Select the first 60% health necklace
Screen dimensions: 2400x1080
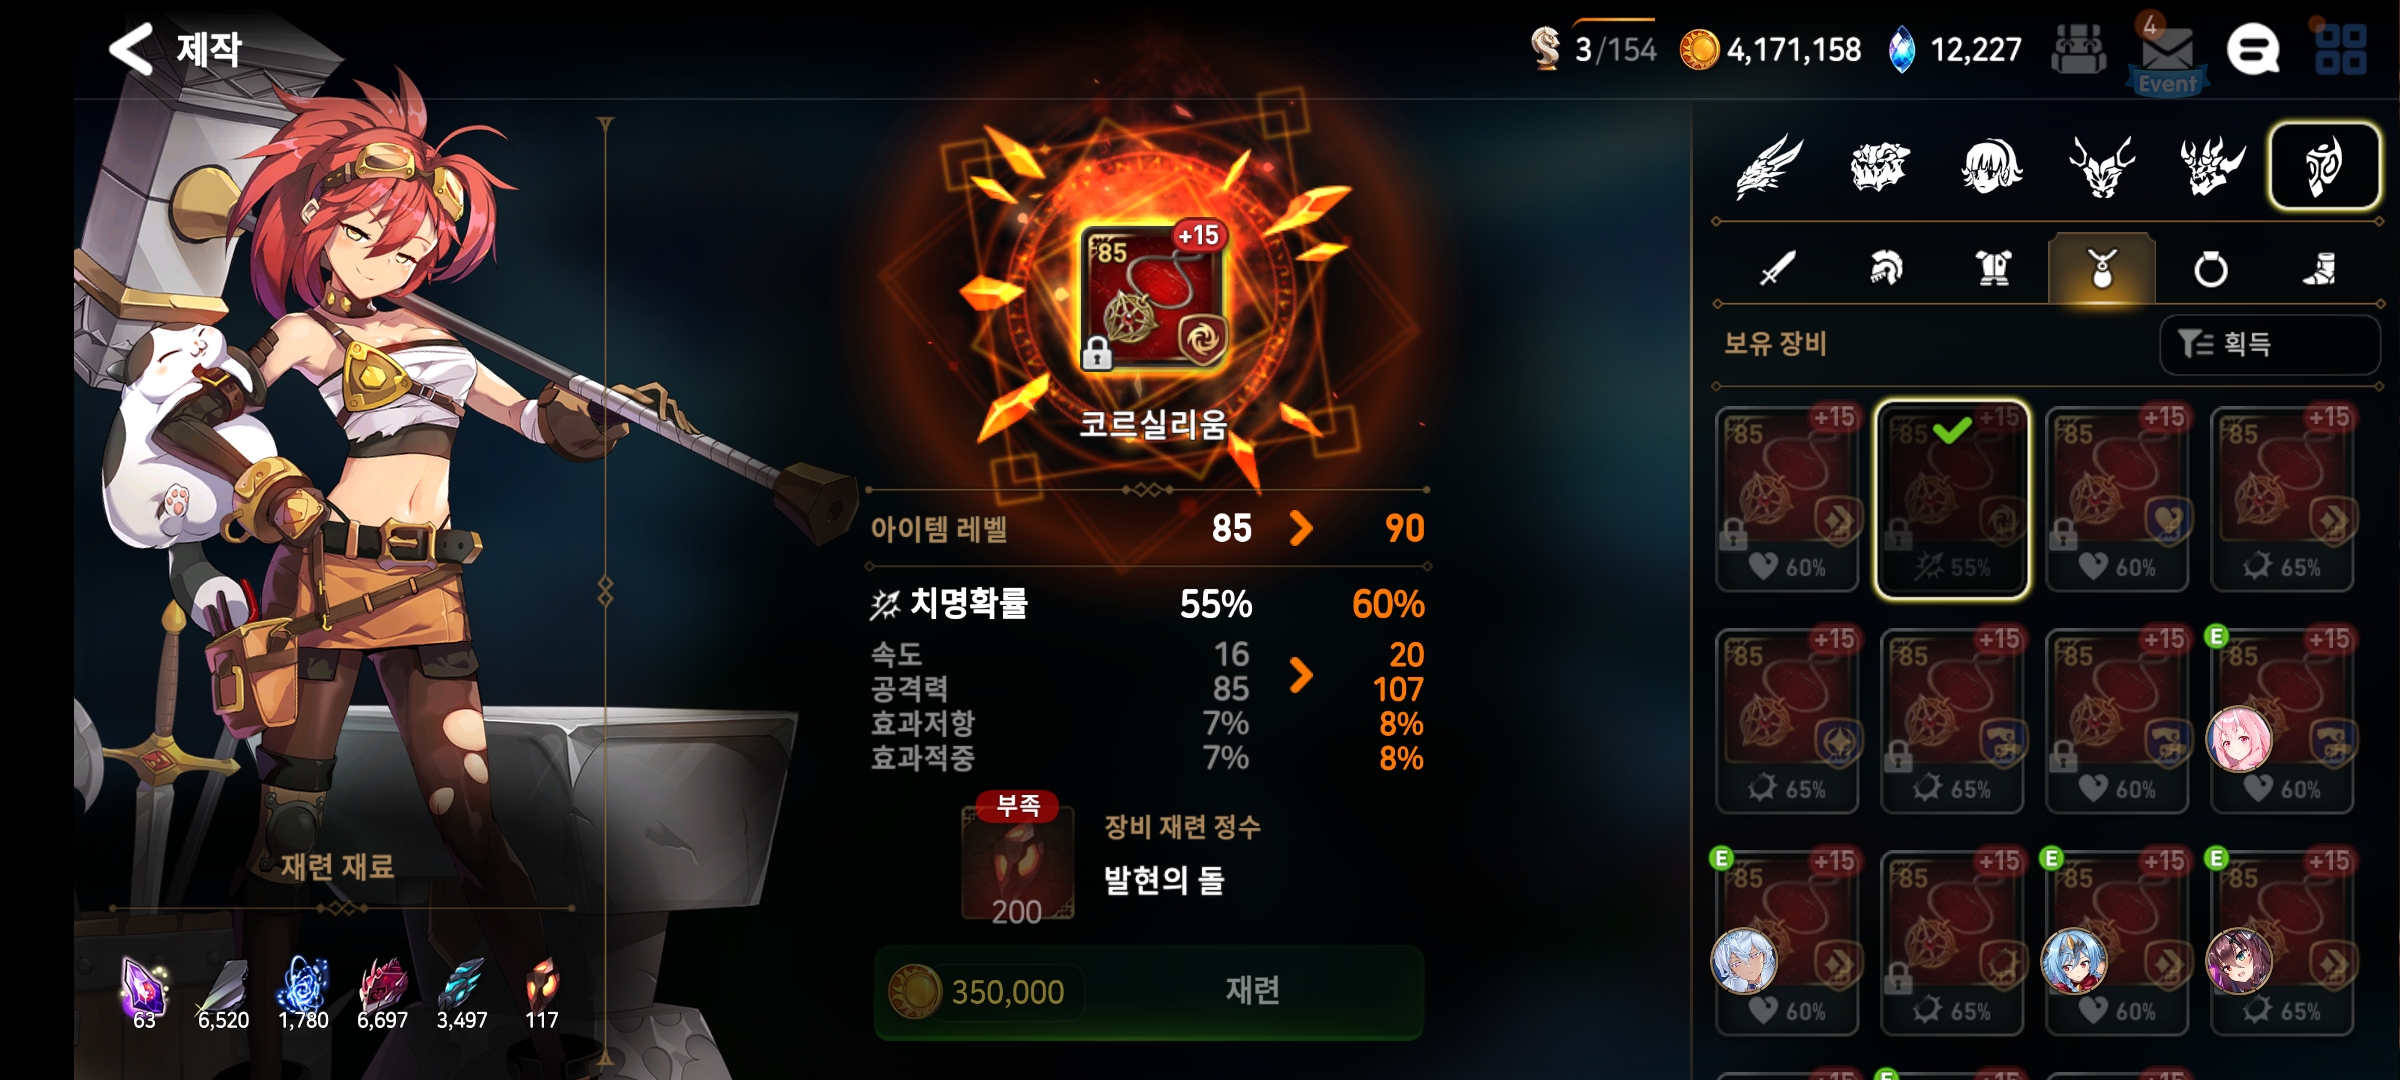coord(1787,499)
